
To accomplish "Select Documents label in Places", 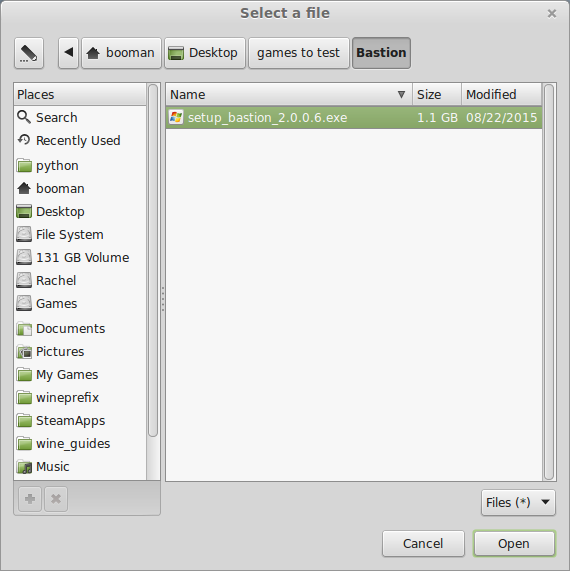I will pyautogui.click(x=70, y=328).
